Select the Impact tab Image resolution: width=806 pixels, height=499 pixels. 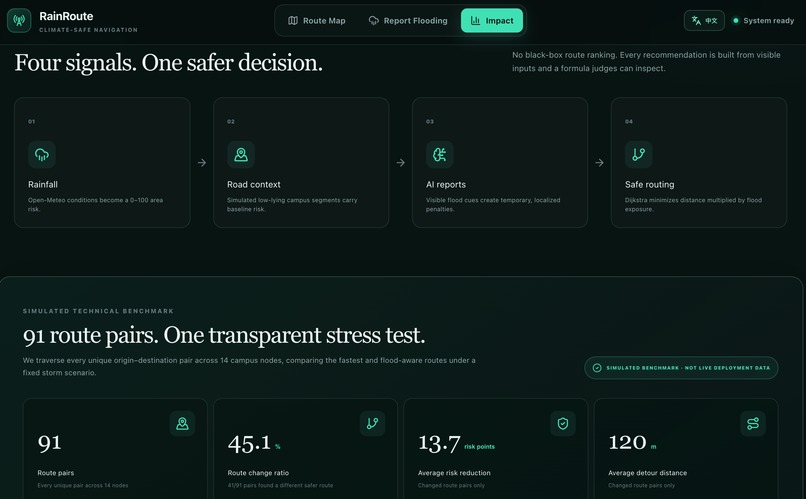pyautogui.click(x=492, y=21)
